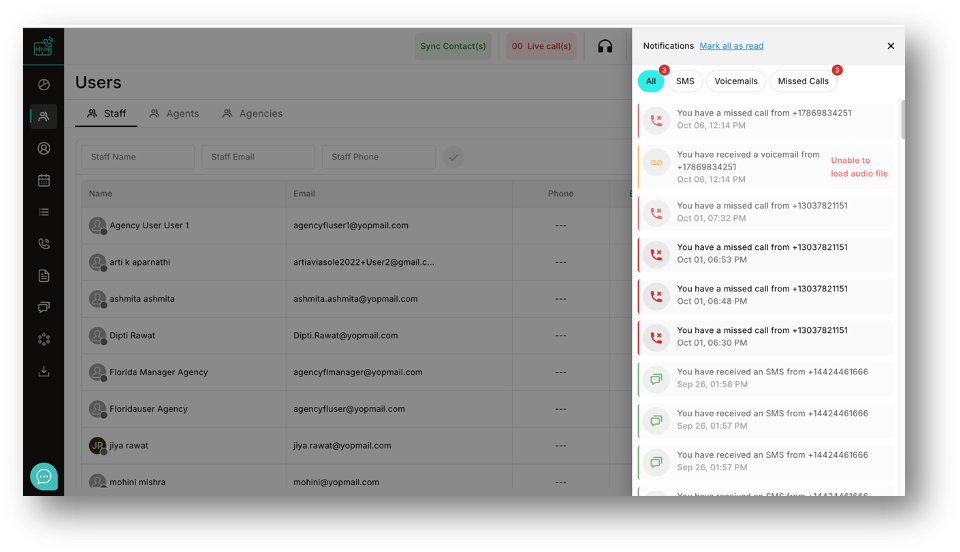960x552 pixels.
Task: Show only Missed Calls notifications
Action: coord(803,81)
